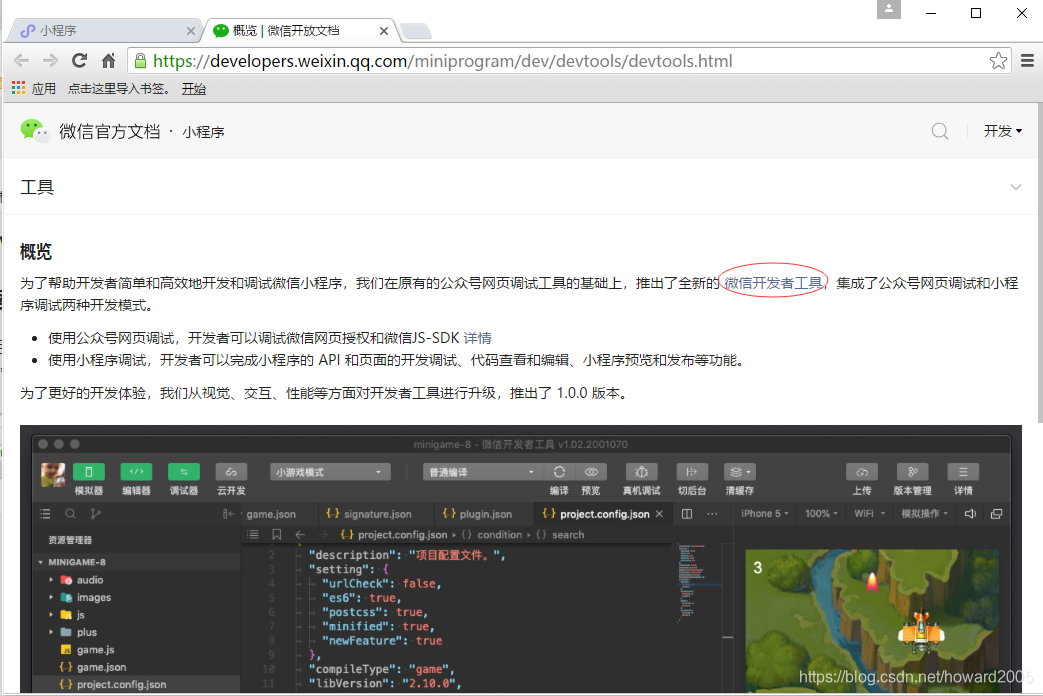Viewport: 1043px width, 696px height.
Task: Close the project.config.json editor tab
Action: point(659,514)
